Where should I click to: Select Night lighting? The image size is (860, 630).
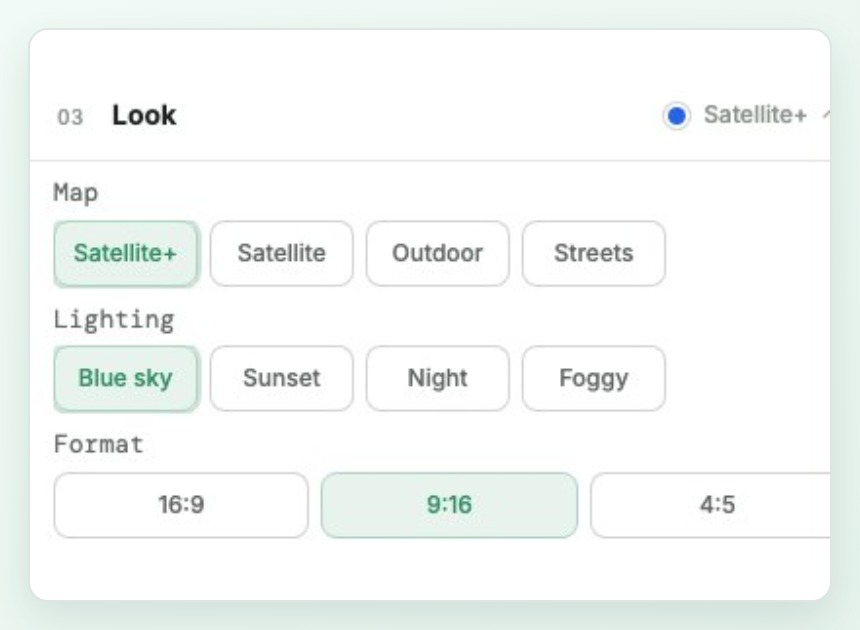pos(438,378)
